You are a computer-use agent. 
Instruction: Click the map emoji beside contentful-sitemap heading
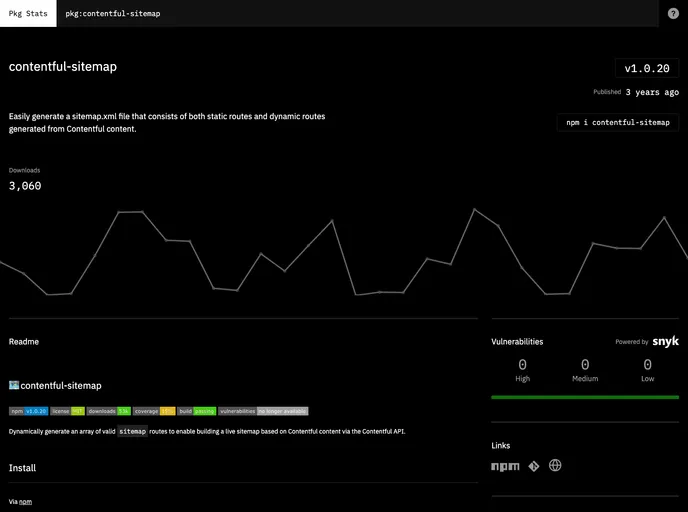pos(14,385)
